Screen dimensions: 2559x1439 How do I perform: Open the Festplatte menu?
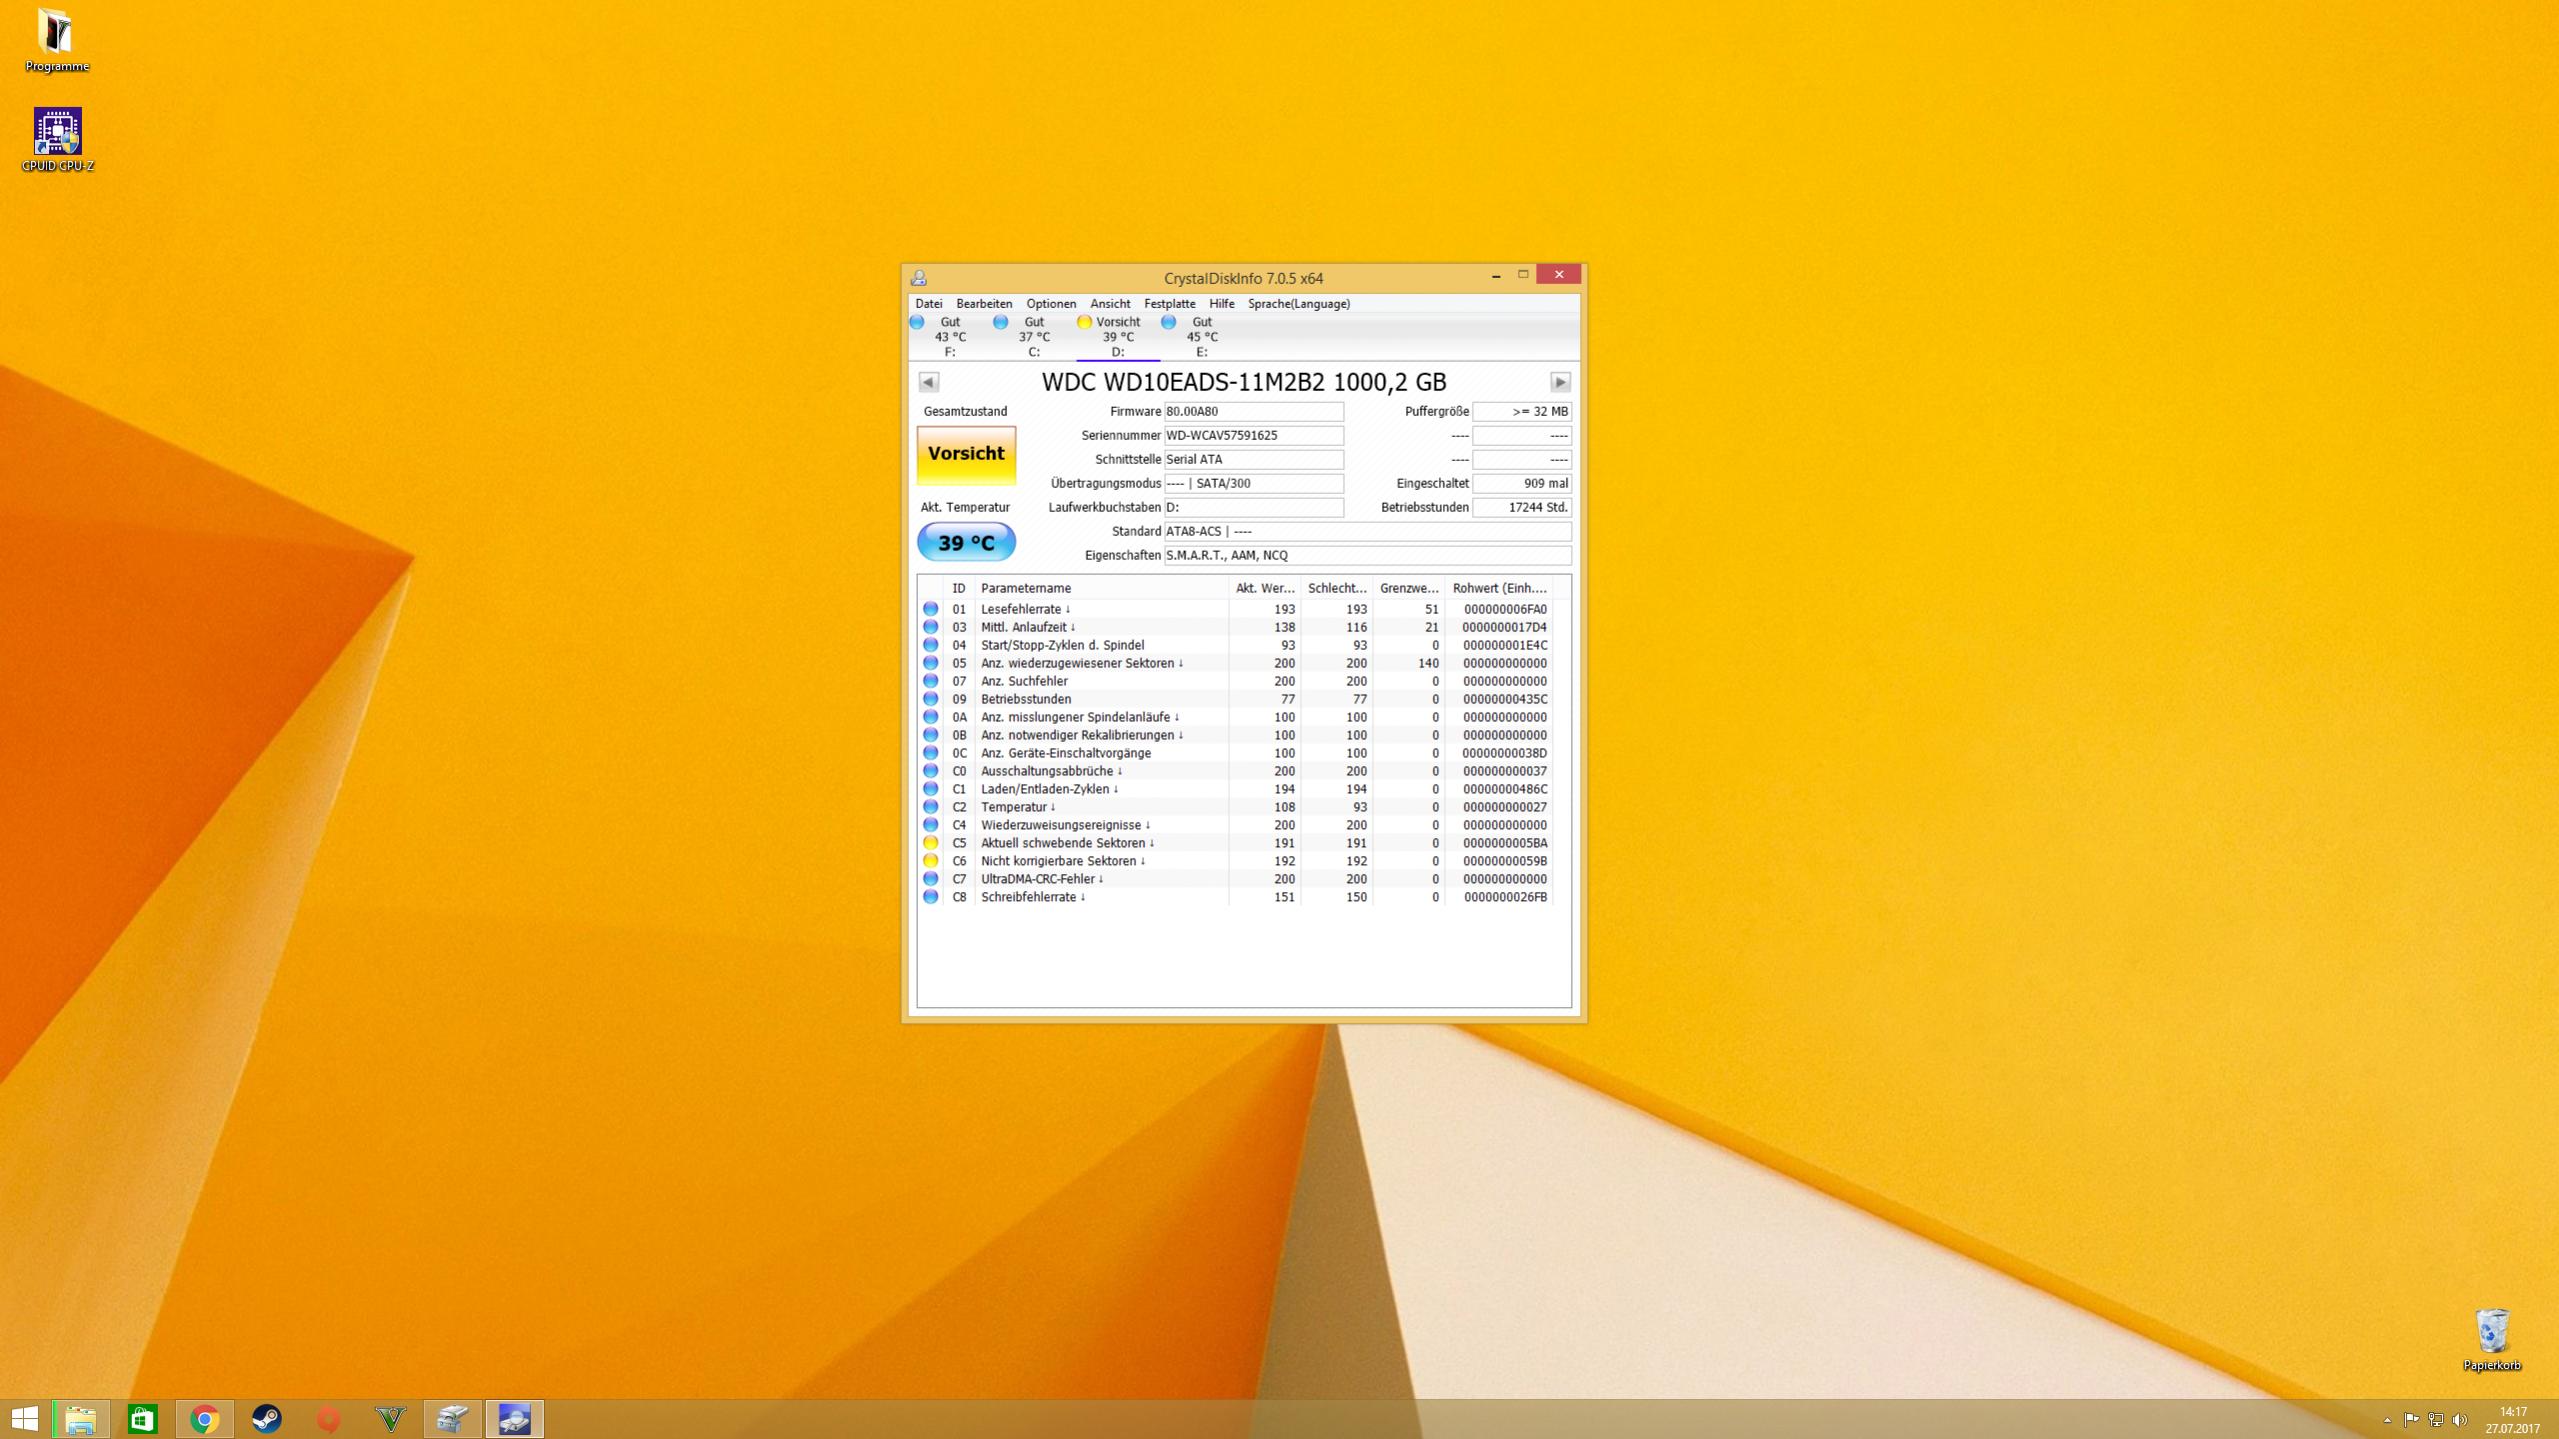[1169, 304]
